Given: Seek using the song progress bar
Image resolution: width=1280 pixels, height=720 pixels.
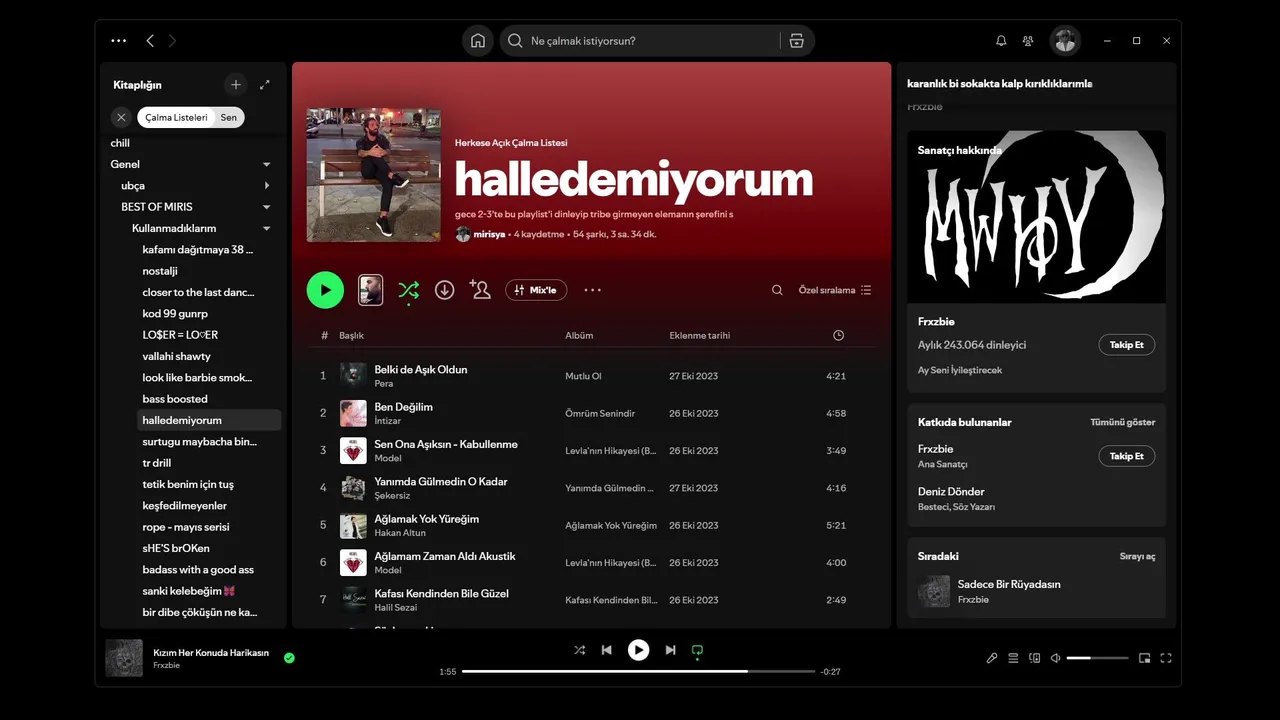Looking at the screenshot, I should pos(638,671).
